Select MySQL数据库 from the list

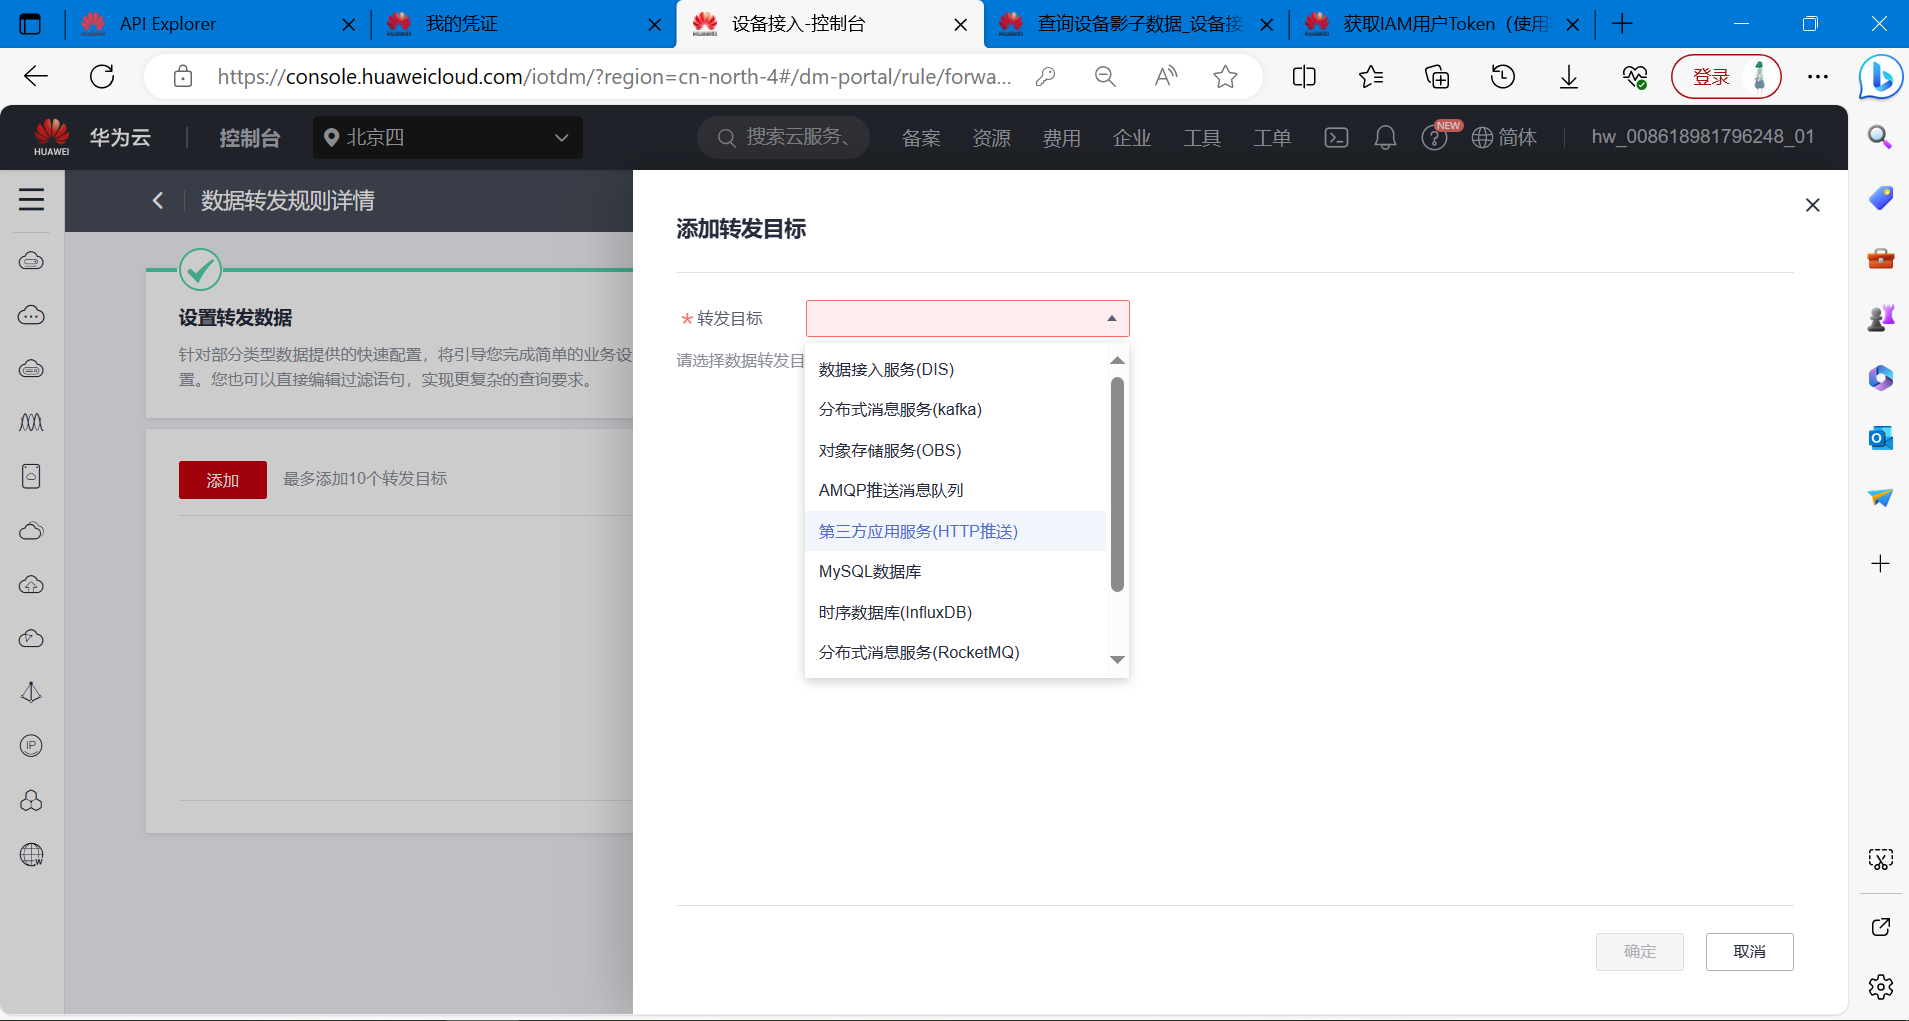click(956, 571)
